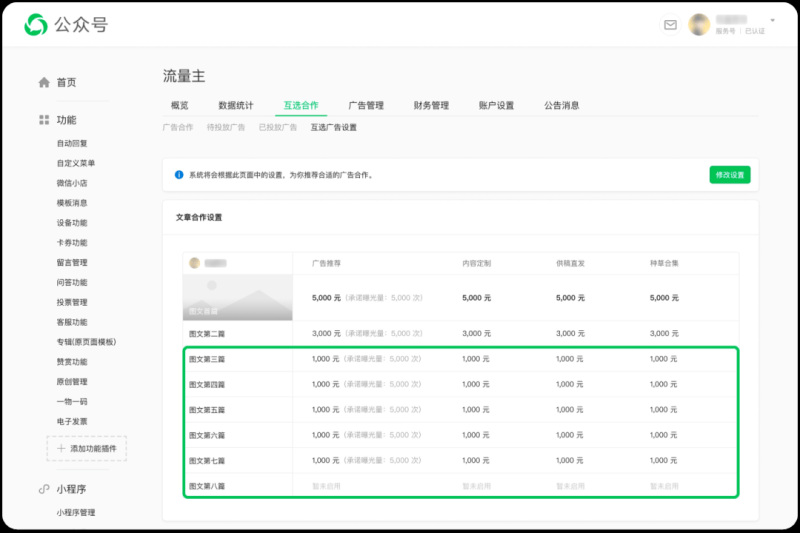Click the 添加功能插件 button
The image size is (800, 533).
point(87,449)
